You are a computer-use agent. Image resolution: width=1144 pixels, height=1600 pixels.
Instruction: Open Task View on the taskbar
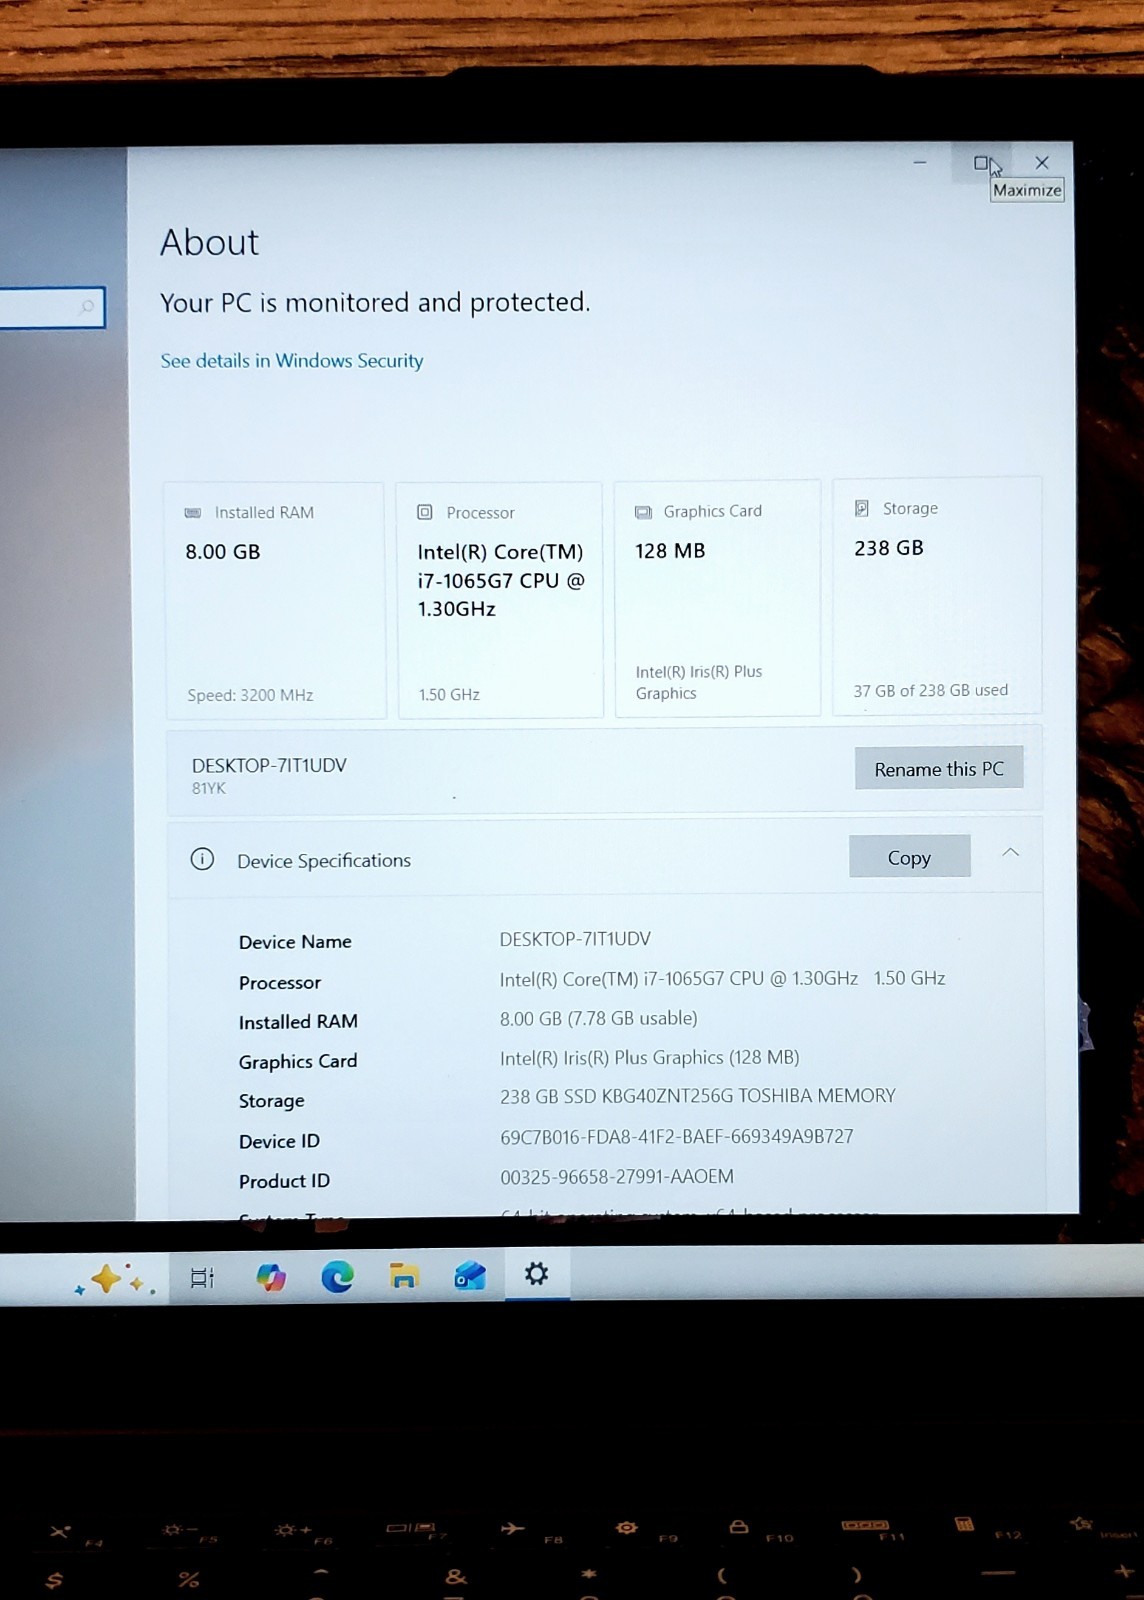[202, 1278]
